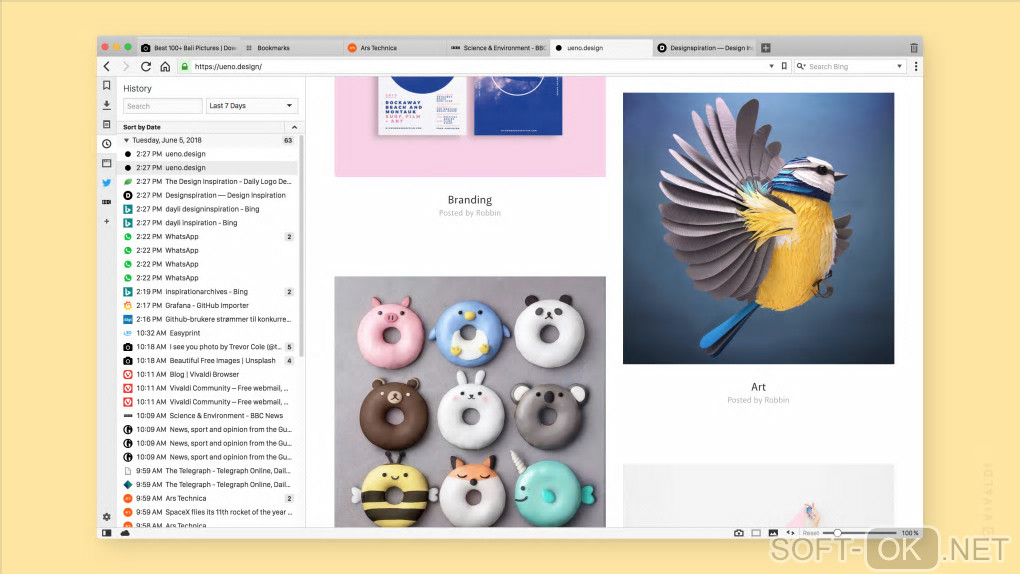
Task: Toggle the side panel visibility
Action: point(107,533)
